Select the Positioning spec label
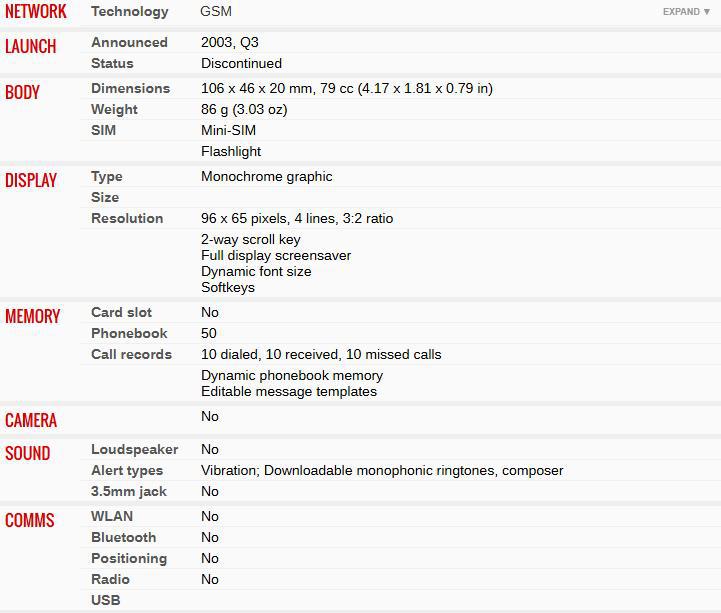721x613 pixels. tap(129, 559)
